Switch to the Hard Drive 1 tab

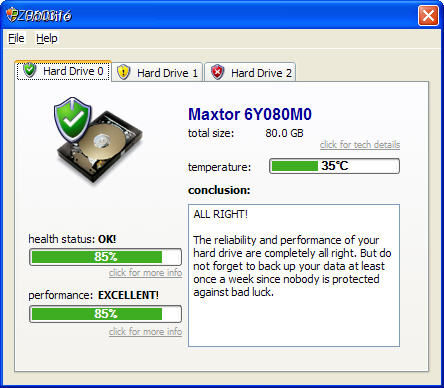(157, 72)
